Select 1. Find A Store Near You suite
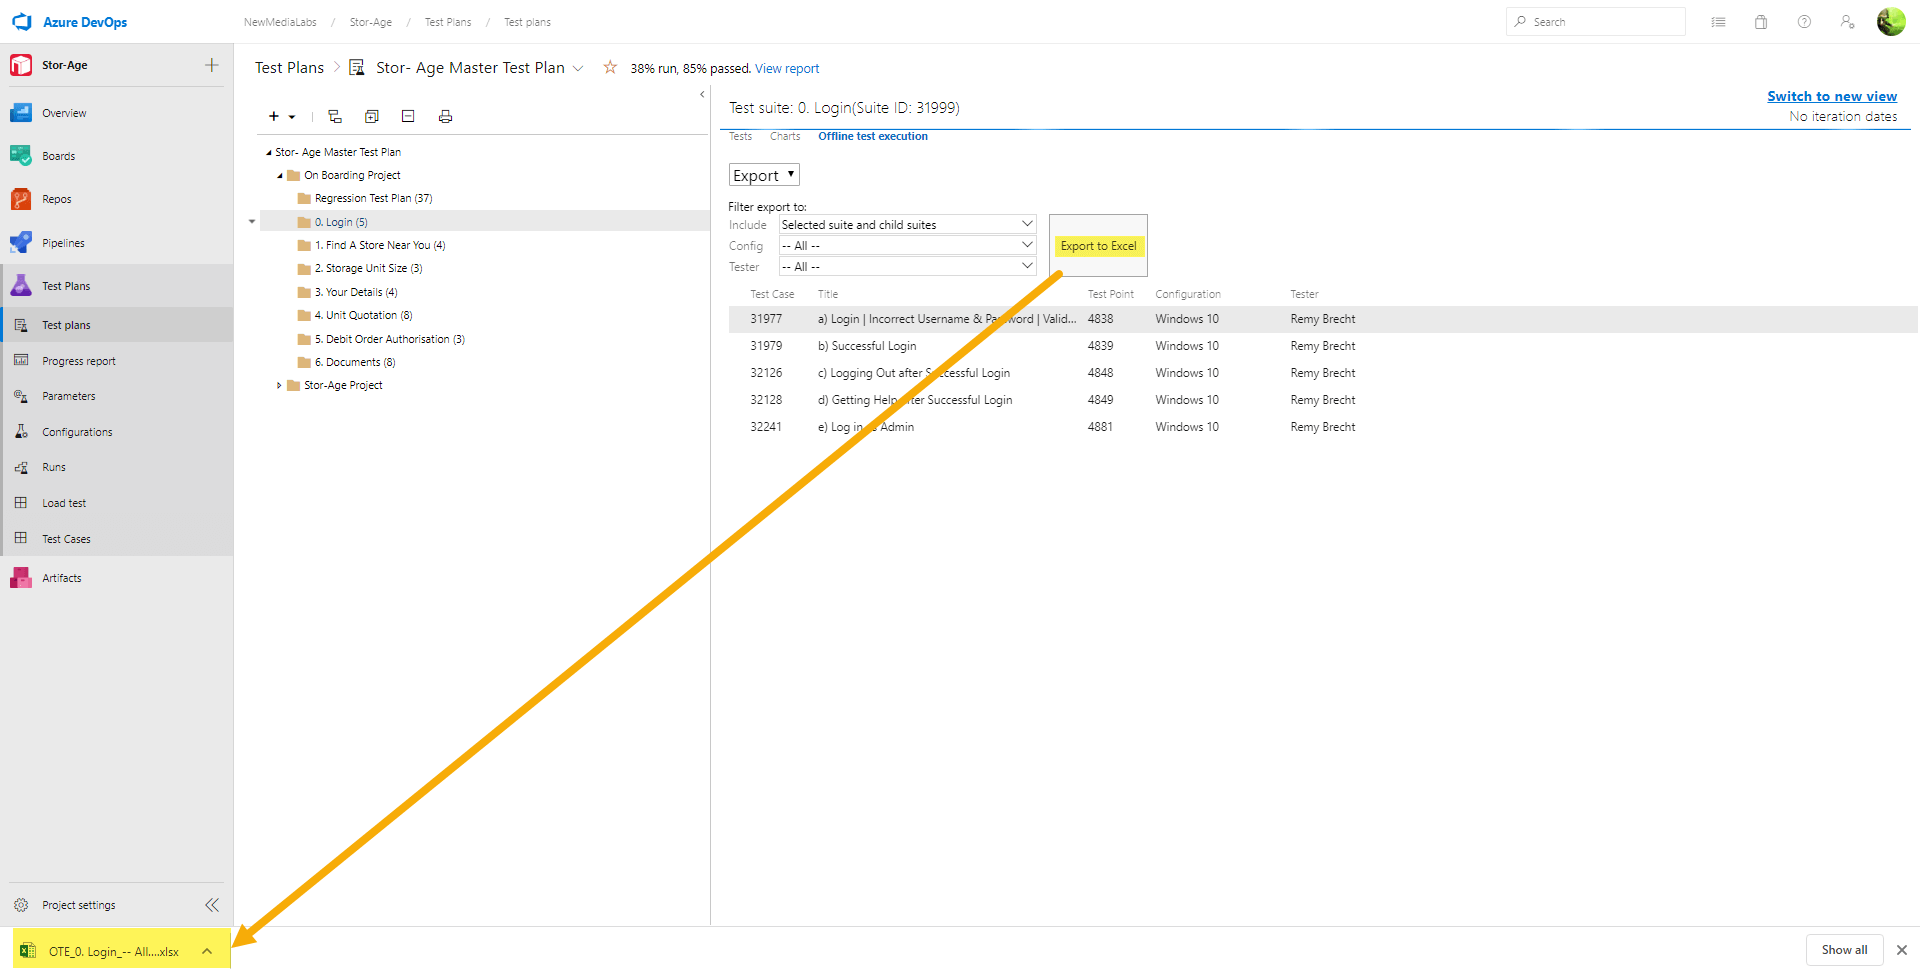 380,245
